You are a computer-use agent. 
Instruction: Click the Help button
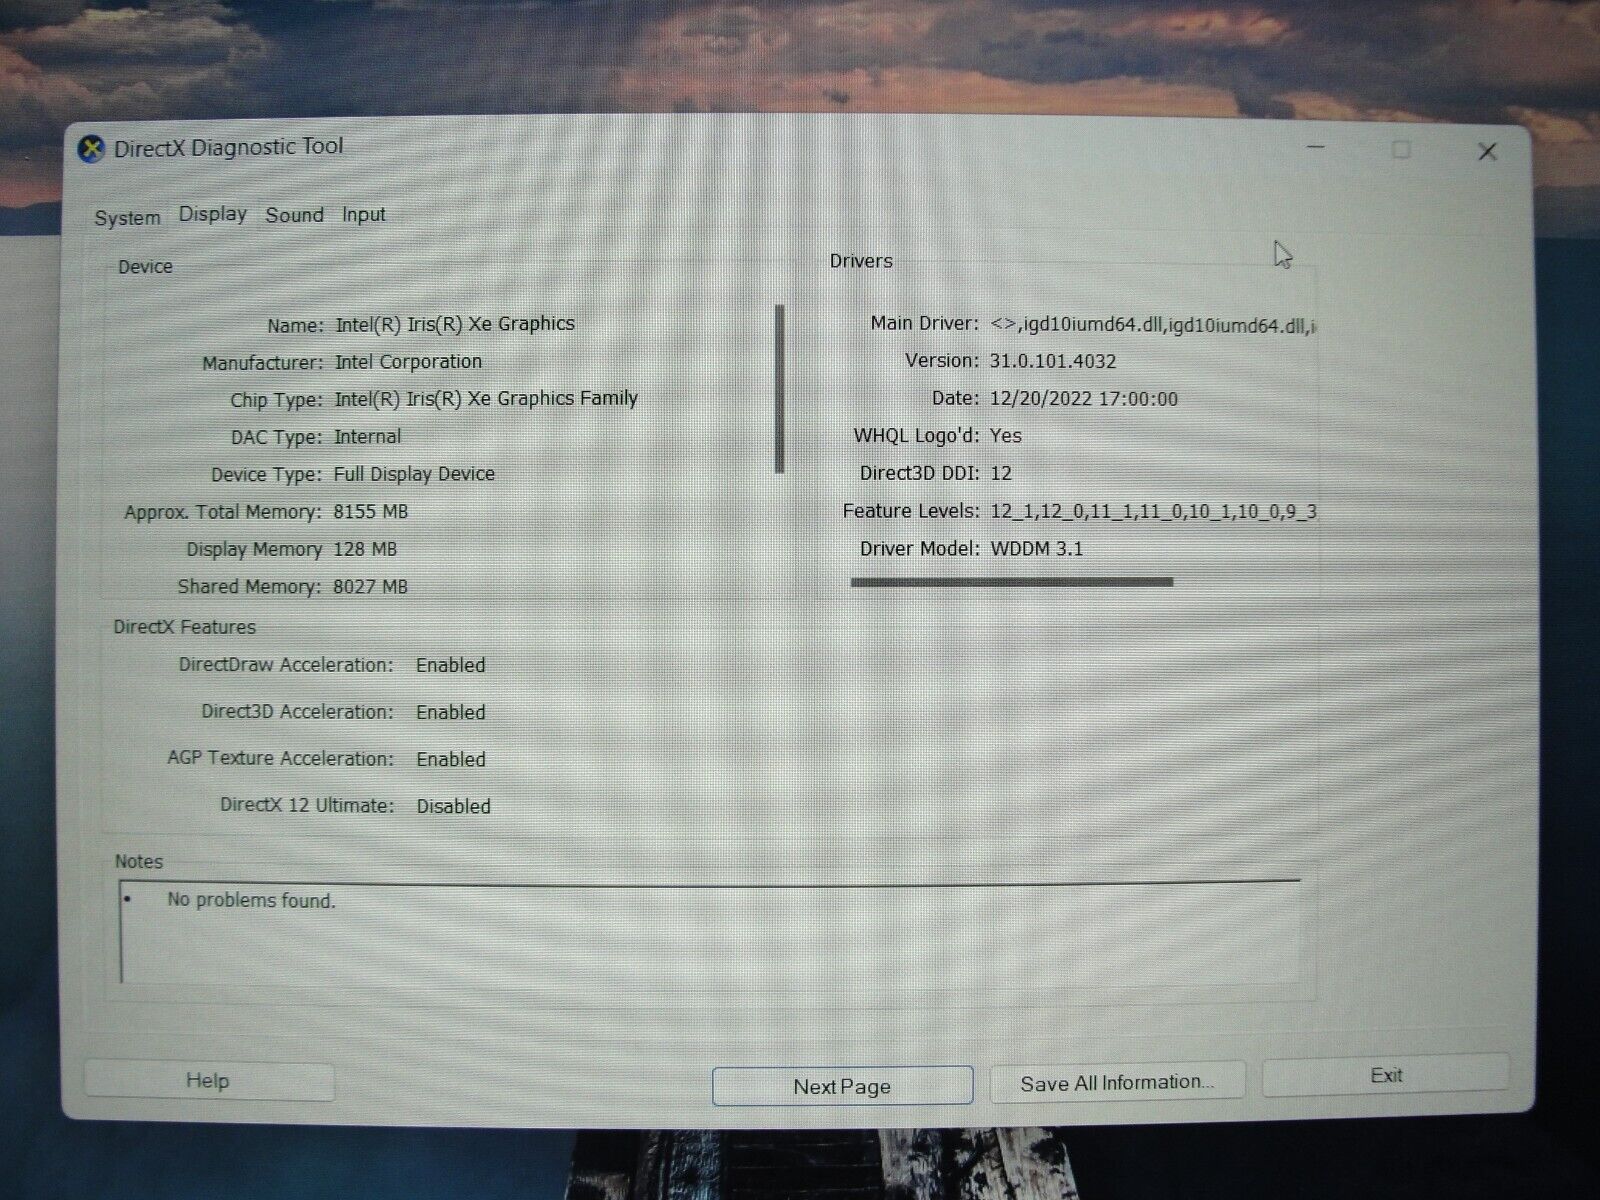(x=208, y=1081)
